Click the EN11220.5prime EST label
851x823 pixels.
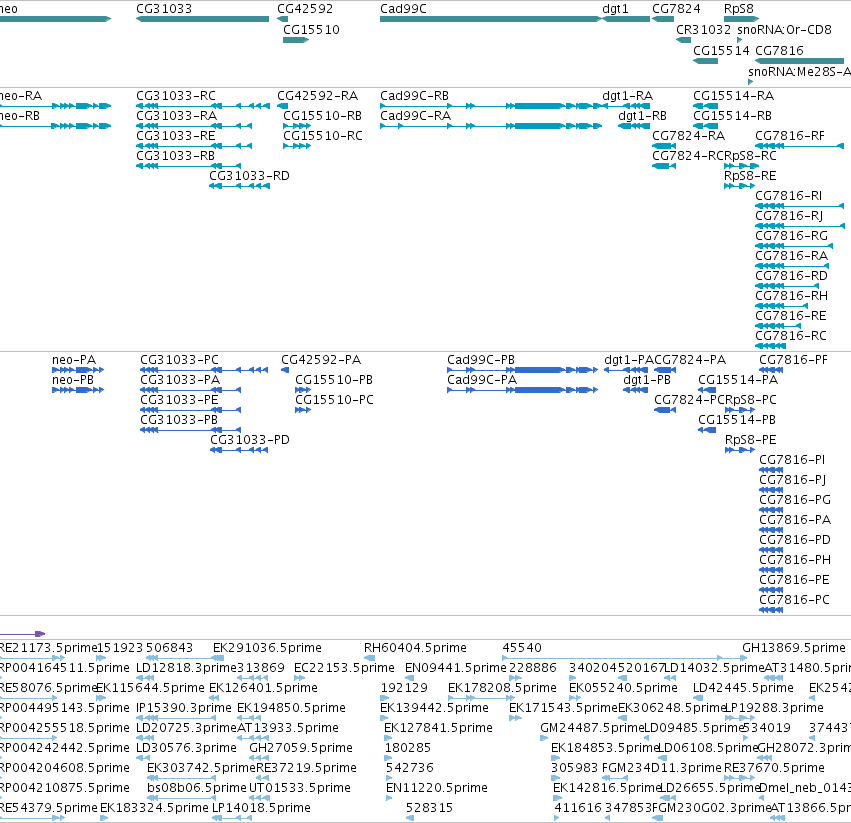(437, 787)
